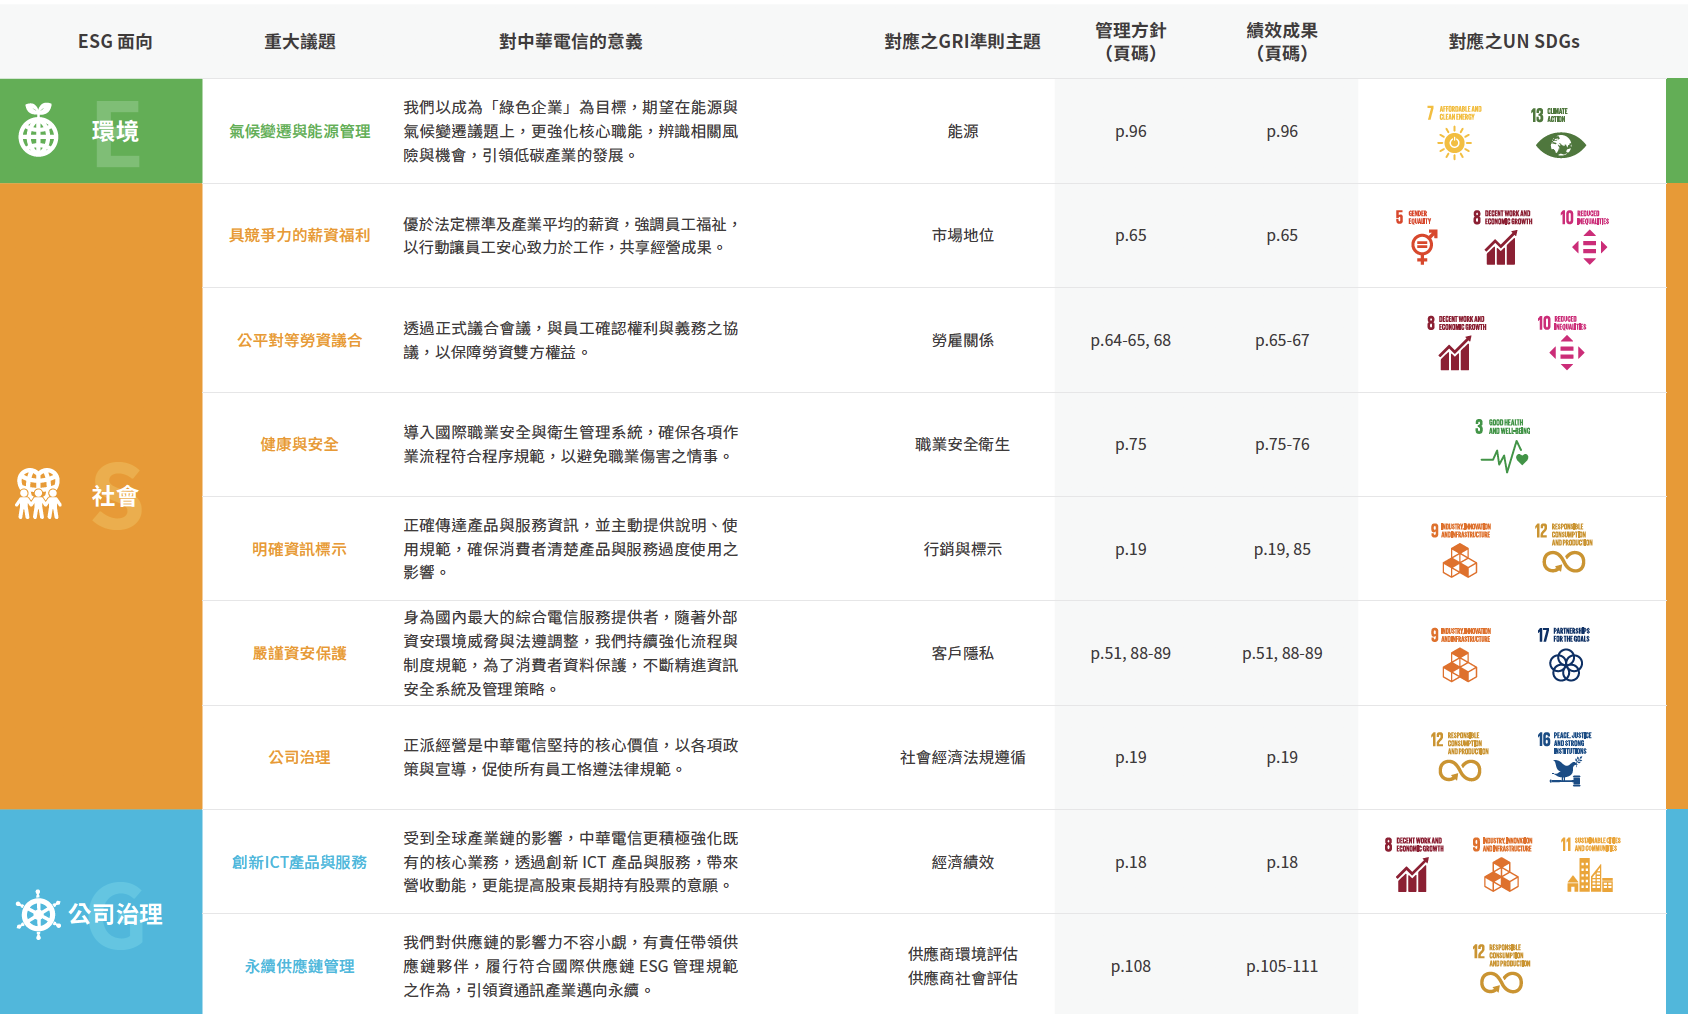Image resolution: width=1688 pixels, height=1014 pixels.
Task: Click the meaning text for 公平對等勞資議合 row
Action: click(x=571, y=340)
